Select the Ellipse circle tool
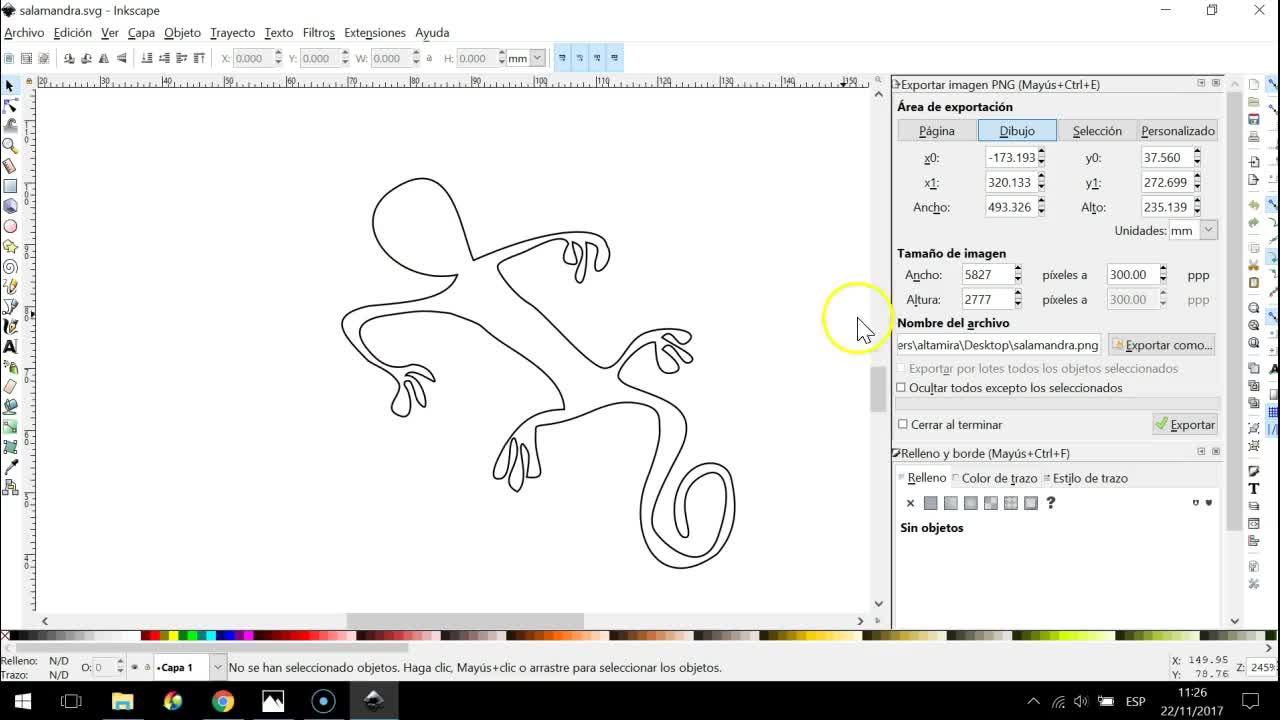This screenshot has height=720, width=1280. coord(10,226)
